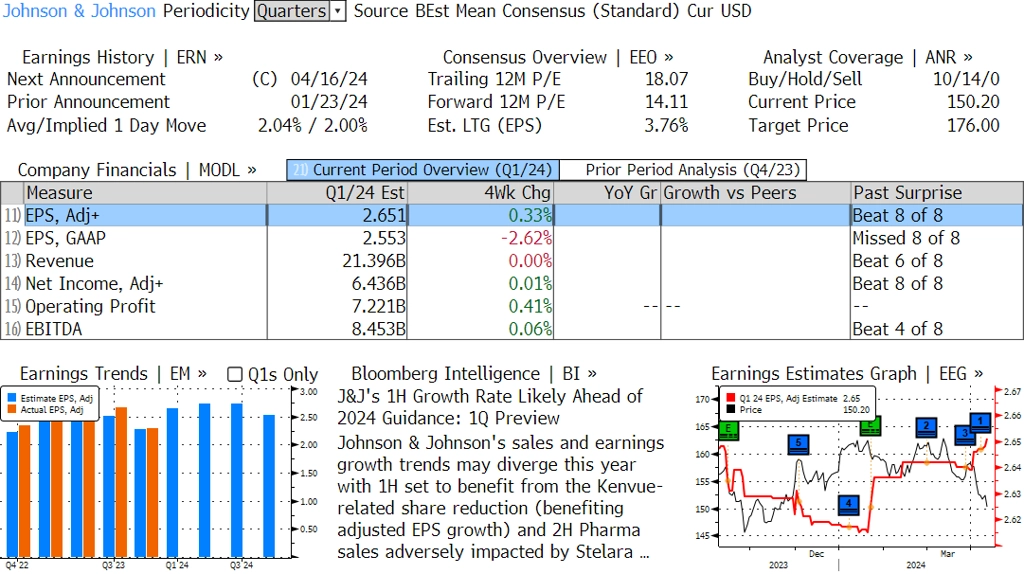Click the EPS GAAP 4Wk change -2.62%
1024x574 pixels.
pyautogui.click(x=526, y=238)
